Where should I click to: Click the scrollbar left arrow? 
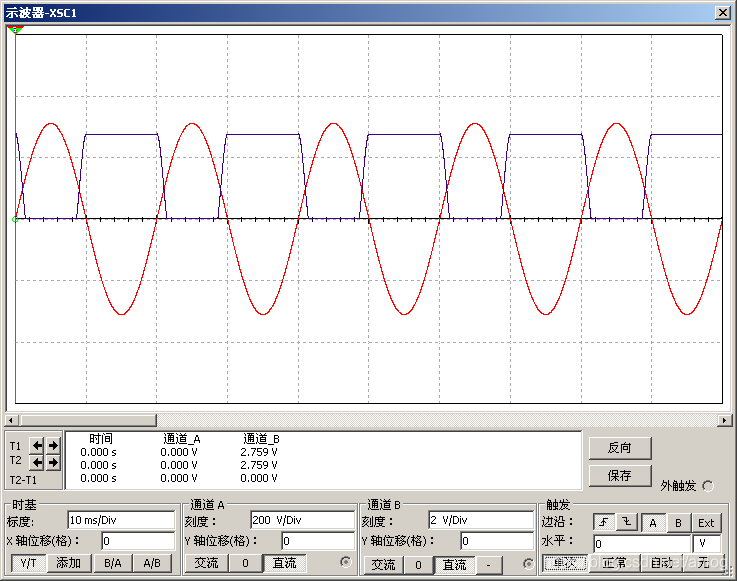11,420
